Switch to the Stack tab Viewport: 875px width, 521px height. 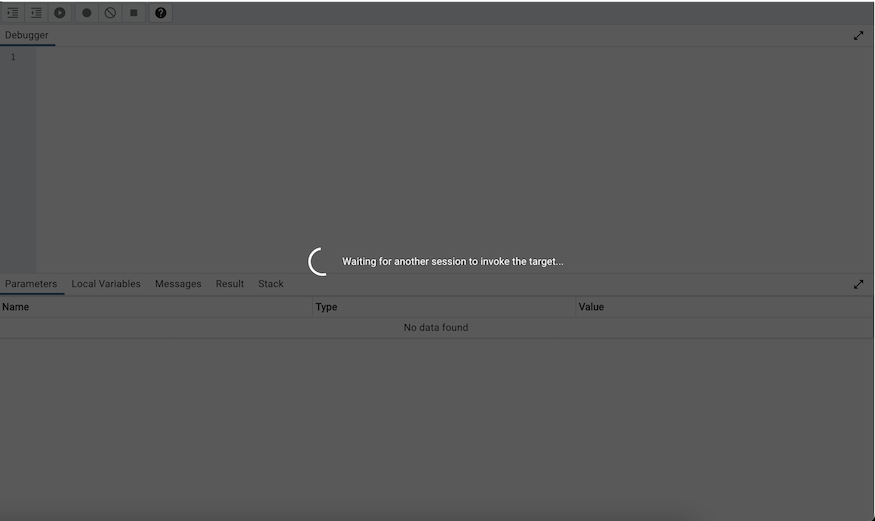271,284
